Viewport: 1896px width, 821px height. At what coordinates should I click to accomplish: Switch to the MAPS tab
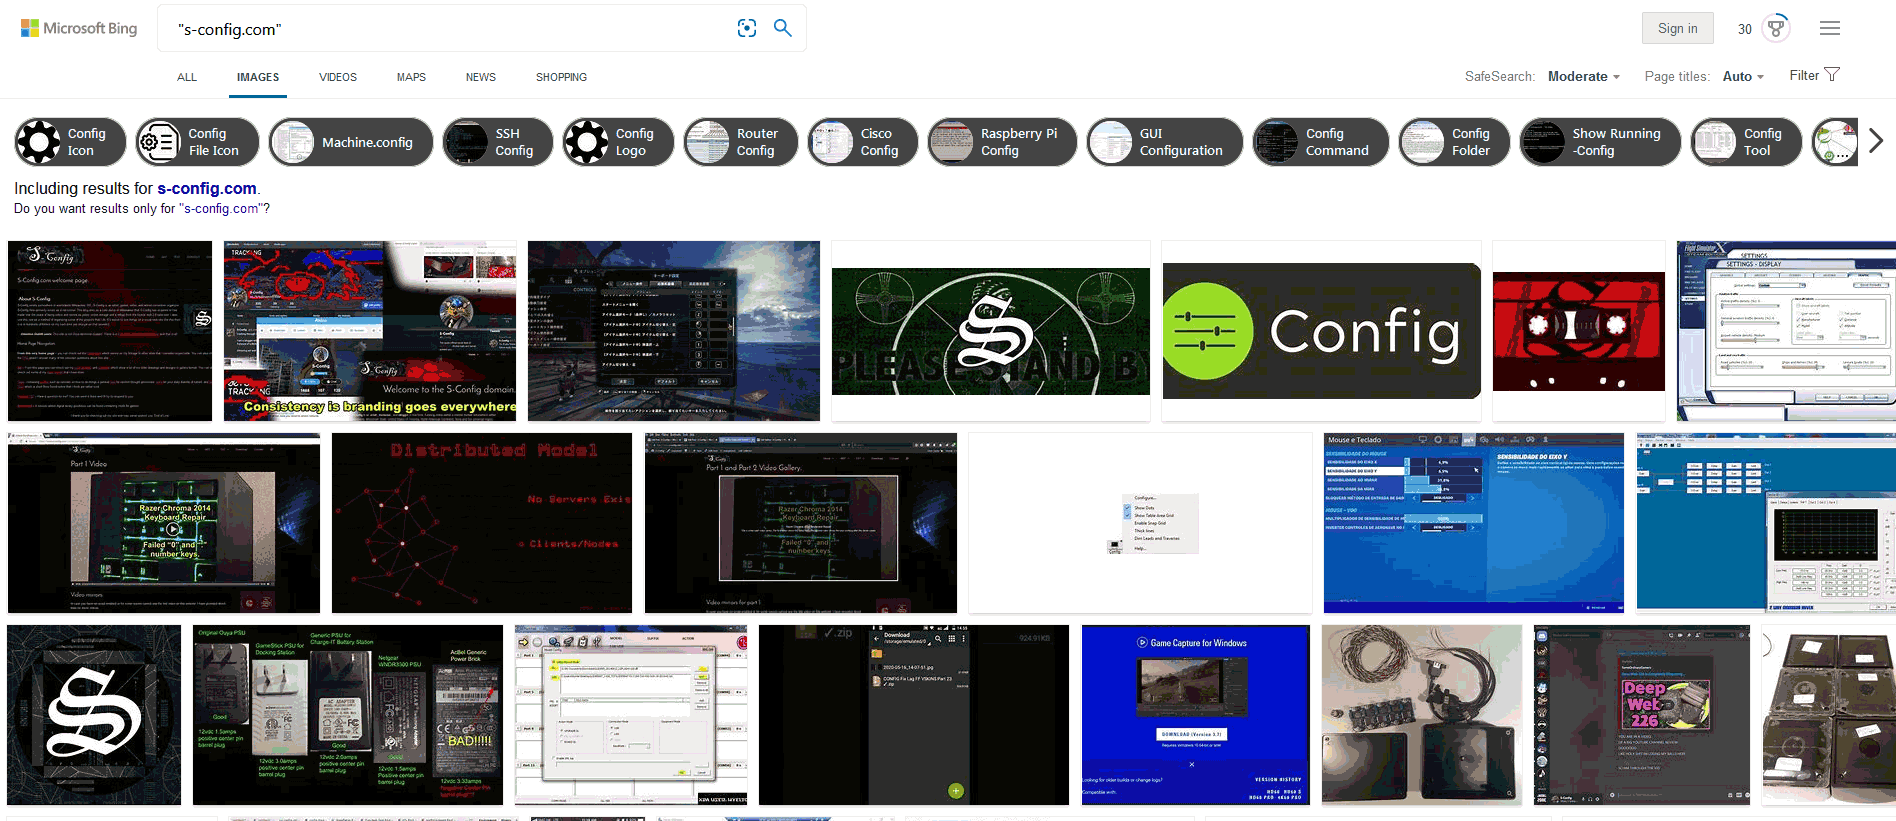(x=411, y=77)
